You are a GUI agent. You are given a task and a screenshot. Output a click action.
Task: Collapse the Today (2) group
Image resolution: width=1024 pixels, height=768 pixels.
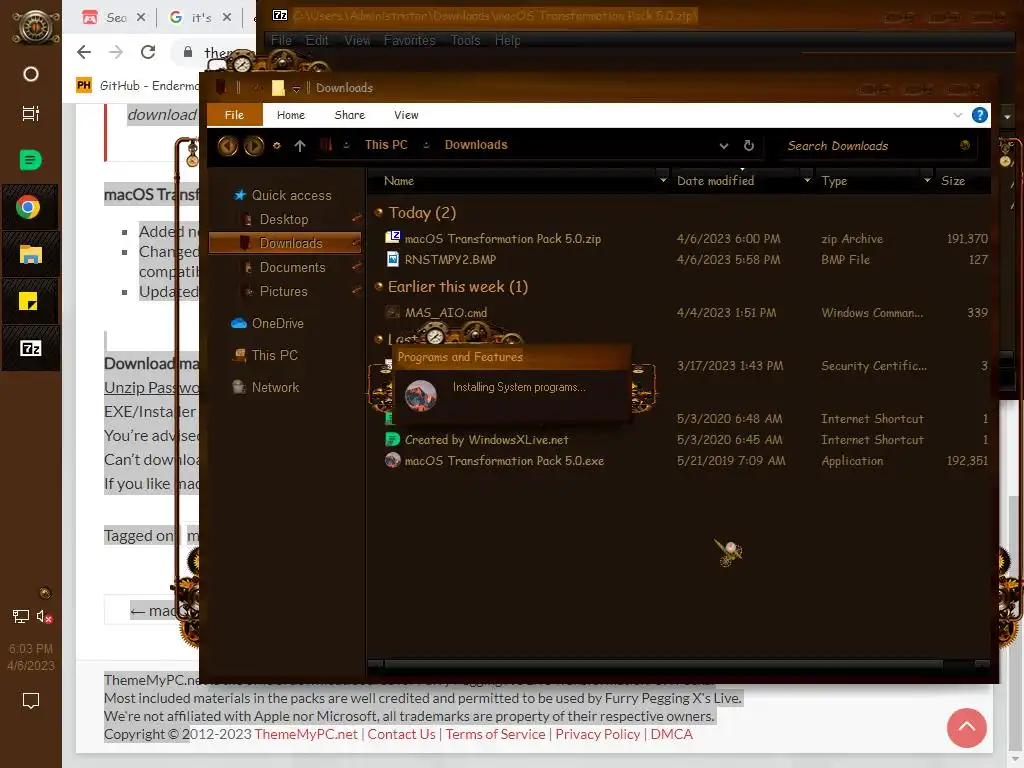coord(378,212)
